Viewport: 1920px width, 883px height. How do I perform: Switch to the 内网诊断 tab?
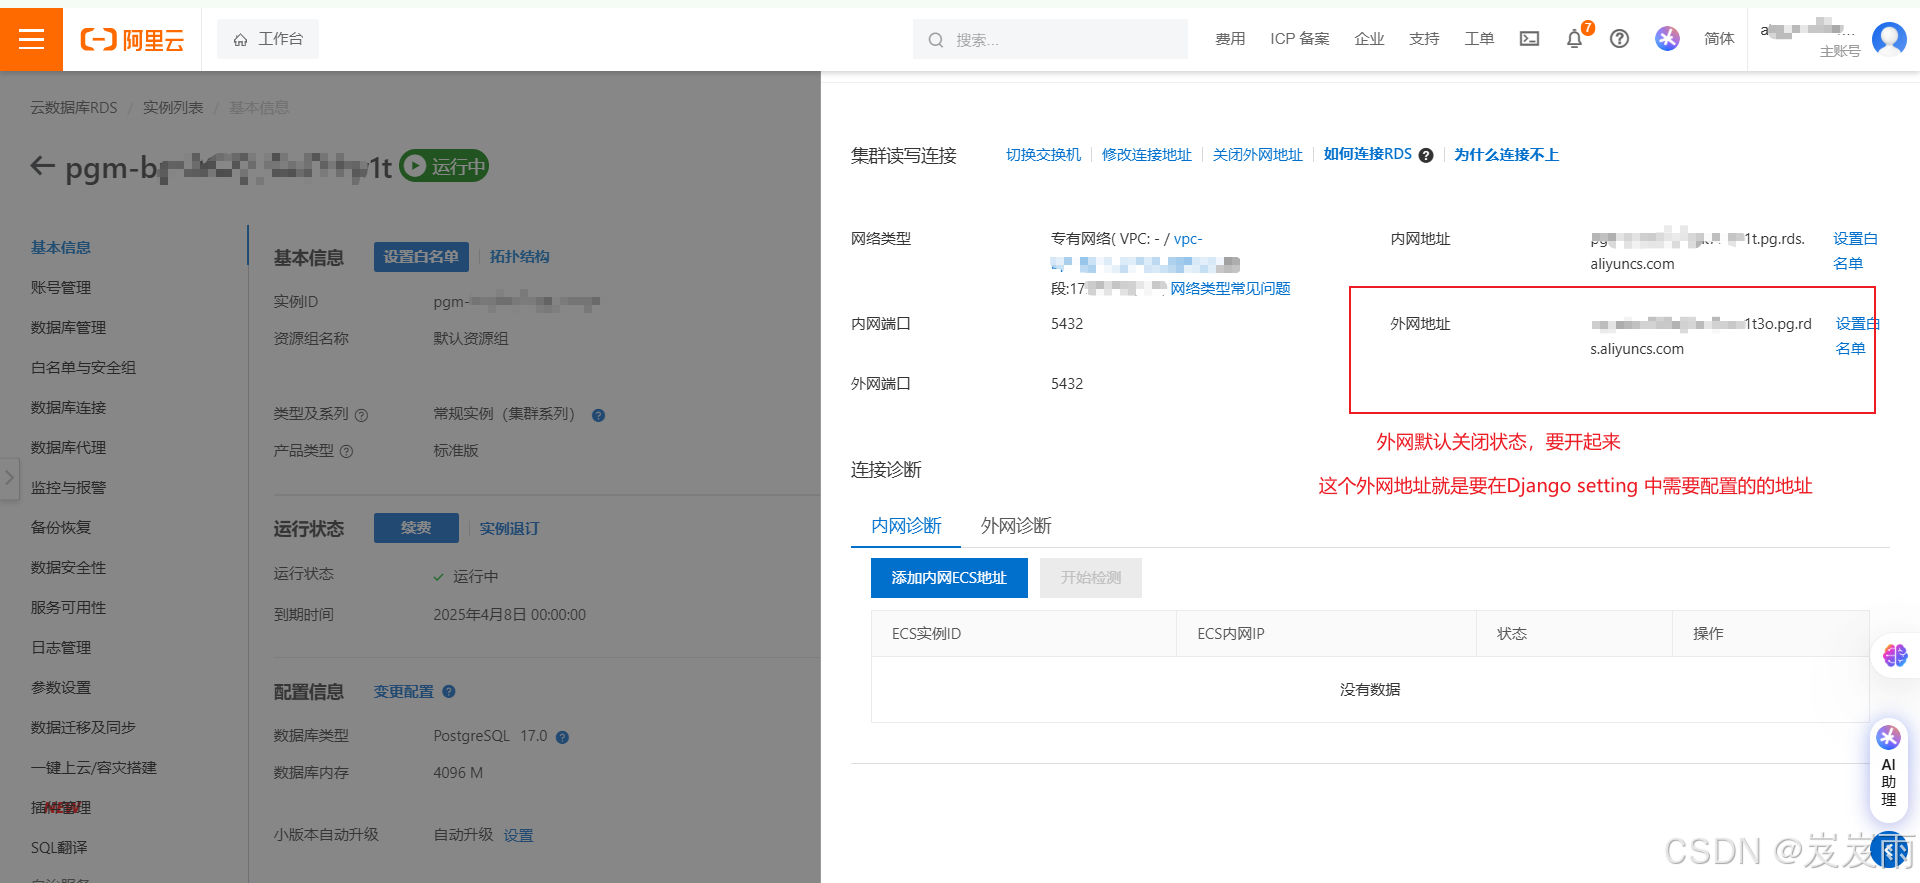906,525
